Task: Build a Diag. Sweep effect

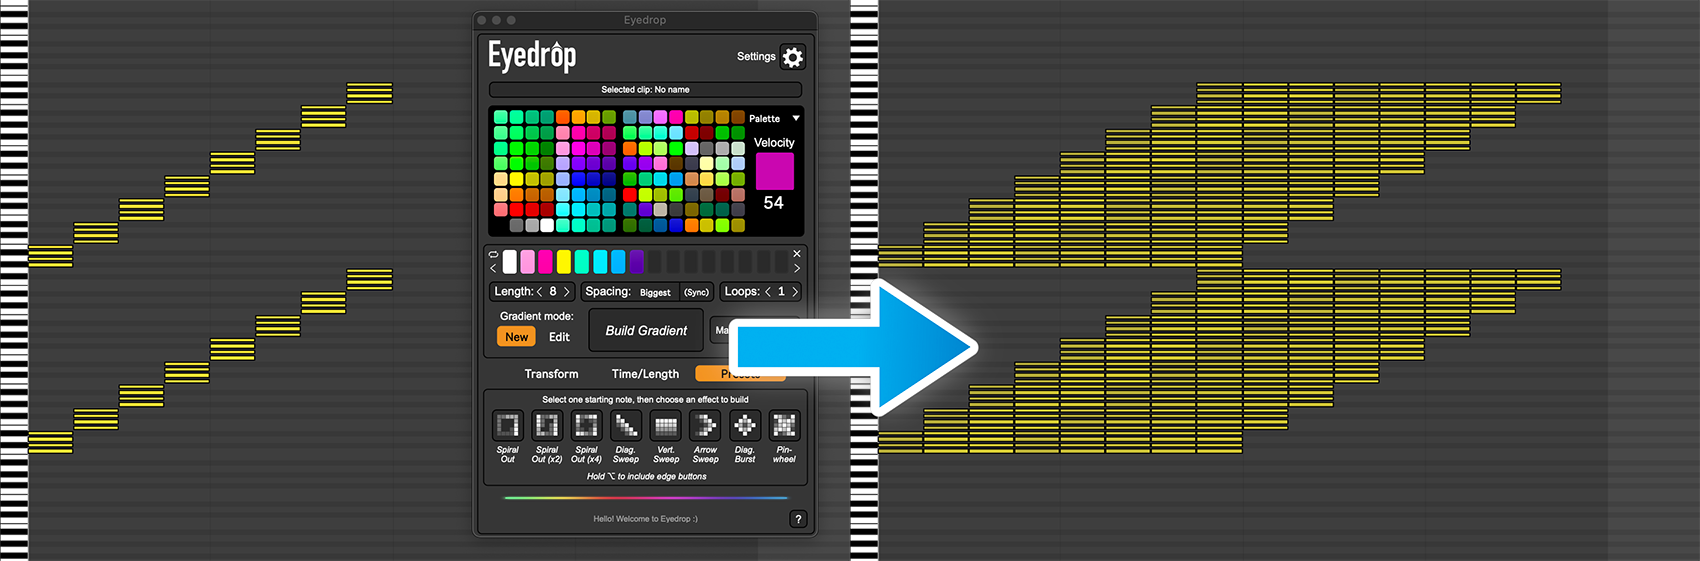Action: tap(626, 426)
